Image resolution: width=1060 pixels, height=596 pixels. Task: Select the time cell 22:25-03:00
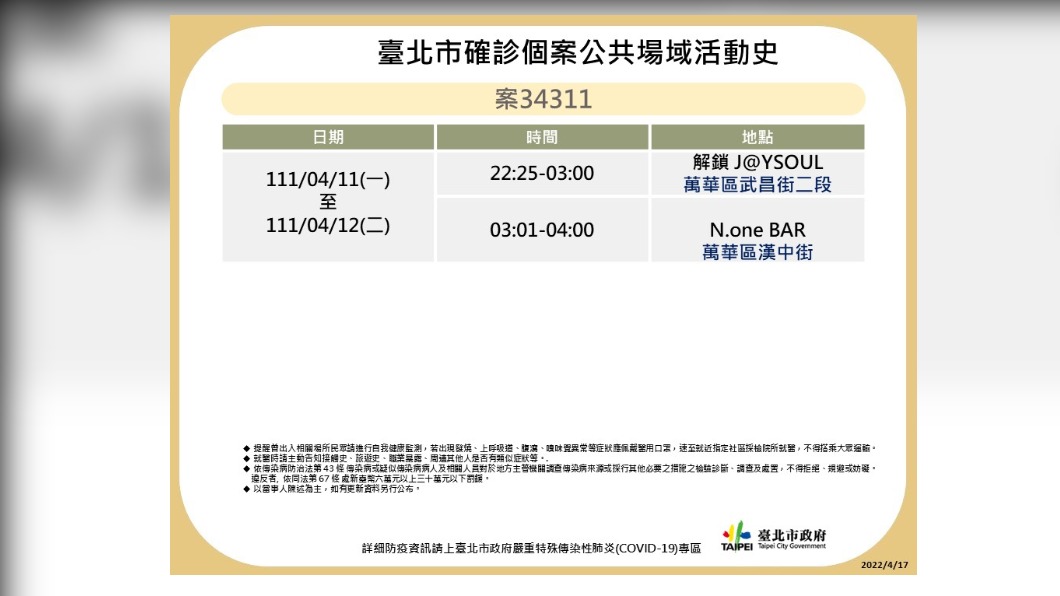click(541, 173)
